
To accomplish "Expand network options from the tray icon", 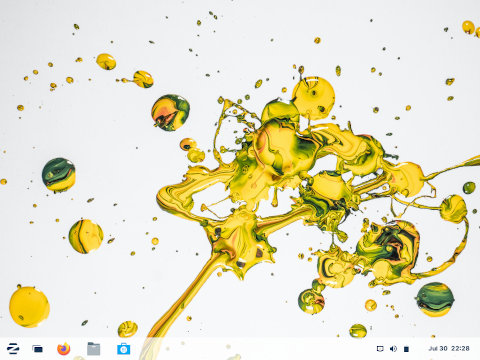I will pos(380,349).
